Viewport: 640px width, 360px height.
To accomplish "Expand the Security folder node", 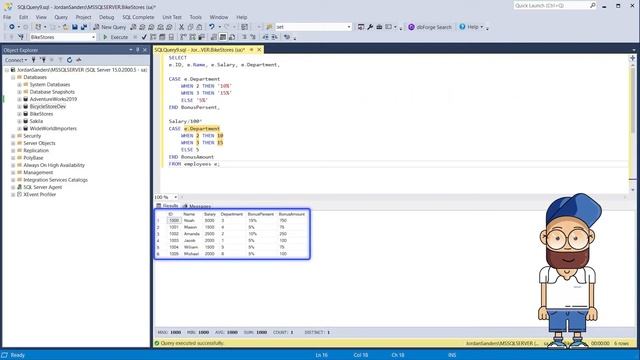I will click(x=13, y=136).
